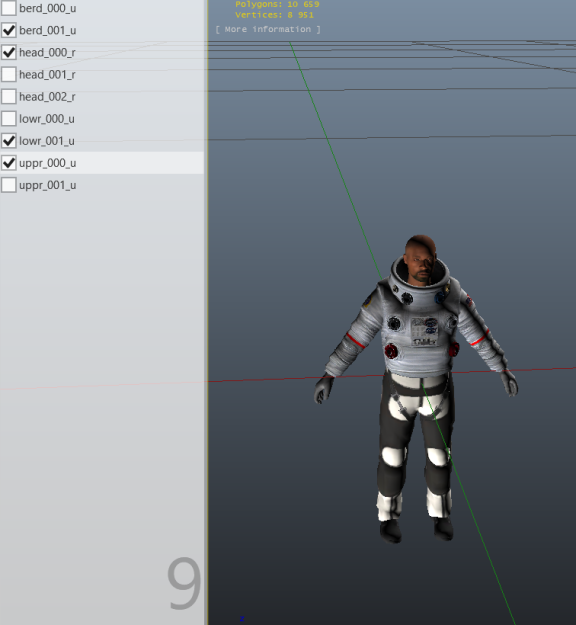This screenshot has width=576, height=625.
Task: Click the astronaut suit chest panel
Action: click(x=424, y=331)
